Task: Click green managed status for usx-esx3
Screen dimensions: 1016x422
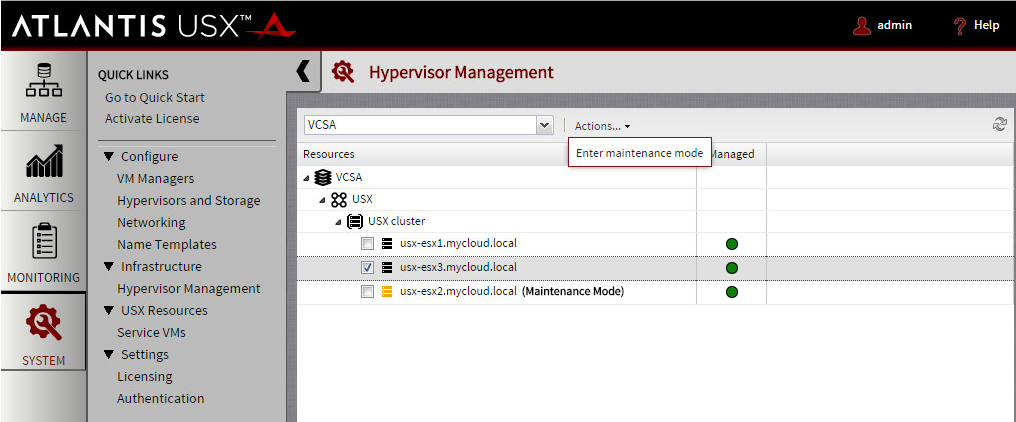Action: click(732, 268)
